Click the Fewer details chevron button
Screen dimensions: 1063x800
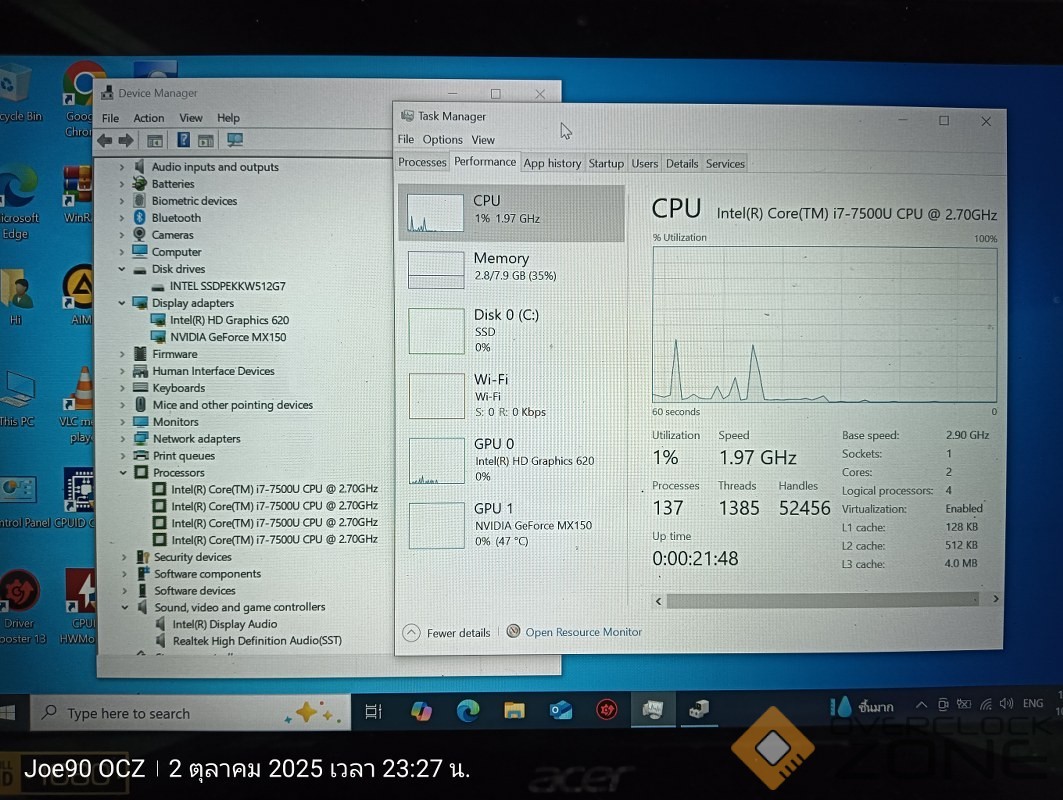pos(412,633)
